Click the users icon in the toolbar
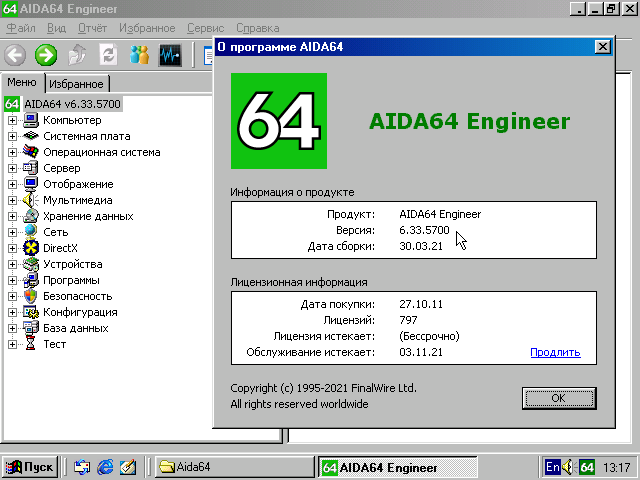This screenshot has width=640, height=480. [x=139, y=55]
